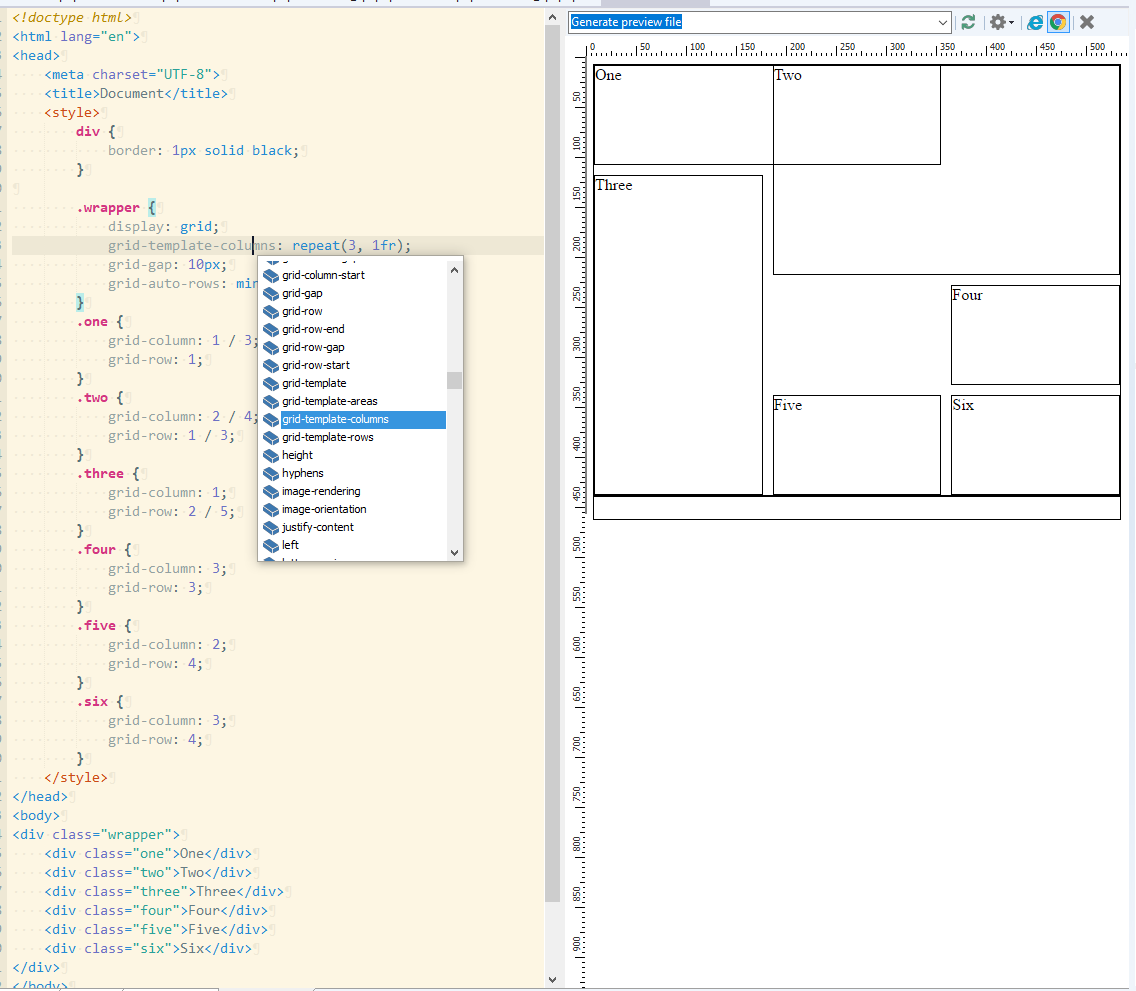This screenshot has width=1136, height=991.
Task: Click the Three box in preview
Action: point(678,335)
